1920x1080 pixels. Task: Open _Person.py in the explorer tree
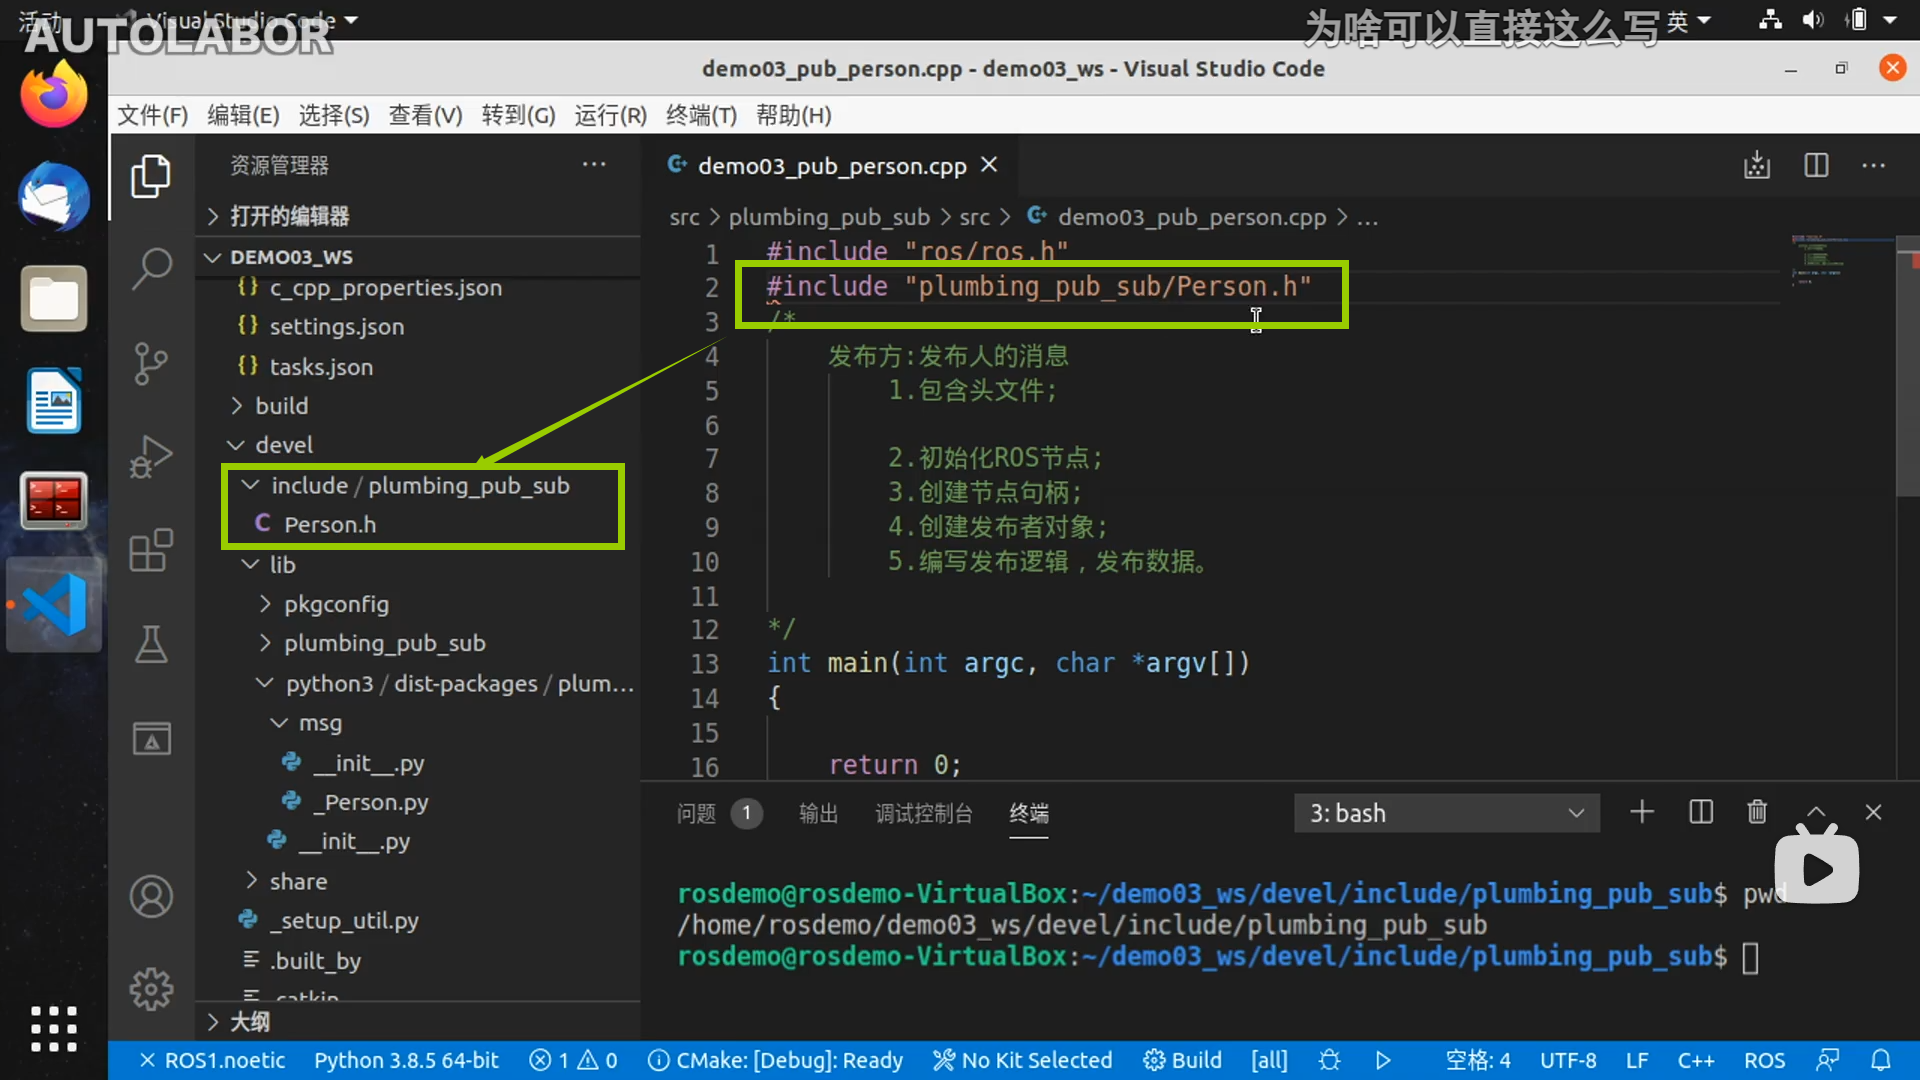[x=369, y=802]
